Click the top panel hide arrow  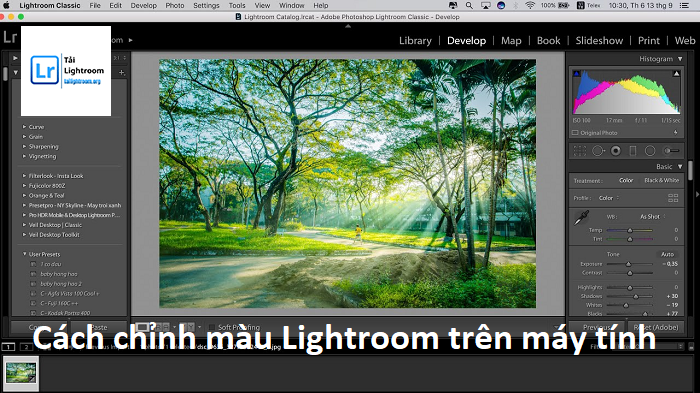pyautogui.click(x=348, y=26)
